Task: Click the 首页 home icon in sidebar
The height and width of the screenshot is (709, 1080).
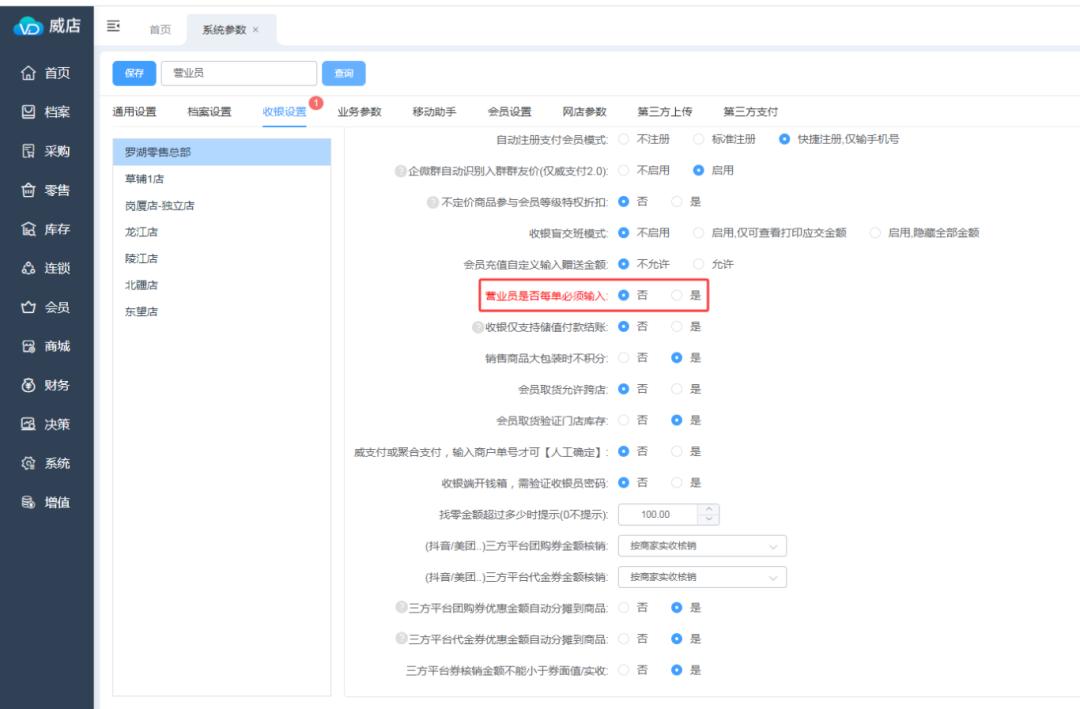Action: 28,73
